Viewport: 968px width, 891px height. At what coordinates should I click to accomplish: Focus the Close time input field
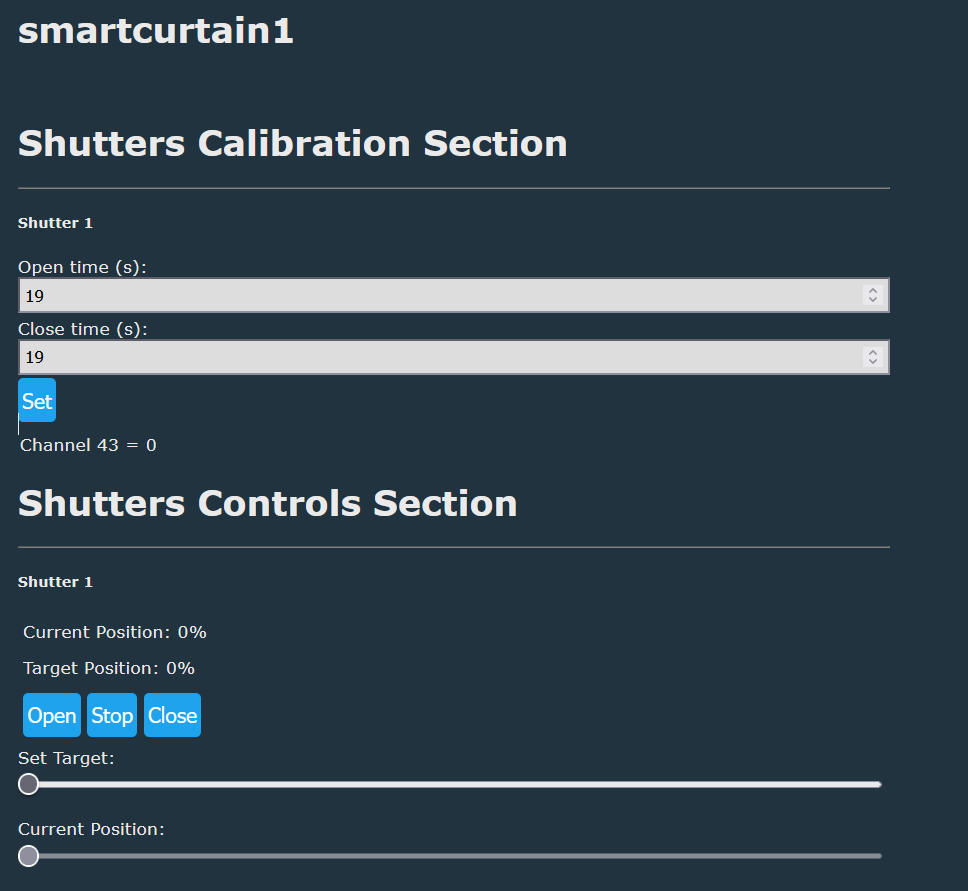click(x=440, y=357)
